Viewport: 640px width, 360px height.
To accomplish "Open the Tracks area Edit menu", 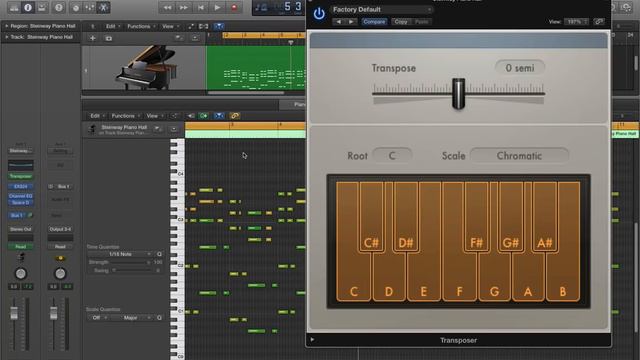I will 113,26.
